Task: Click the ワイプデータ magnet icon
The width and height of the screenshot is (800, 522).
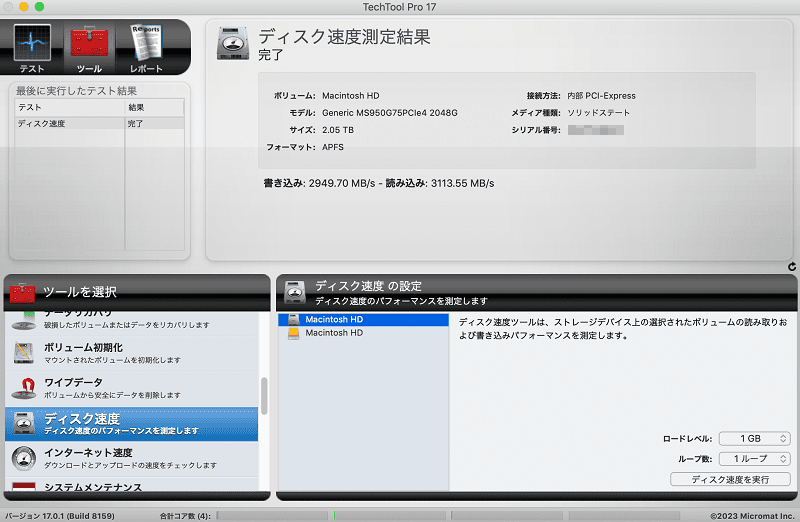Action: pos(23,388)
